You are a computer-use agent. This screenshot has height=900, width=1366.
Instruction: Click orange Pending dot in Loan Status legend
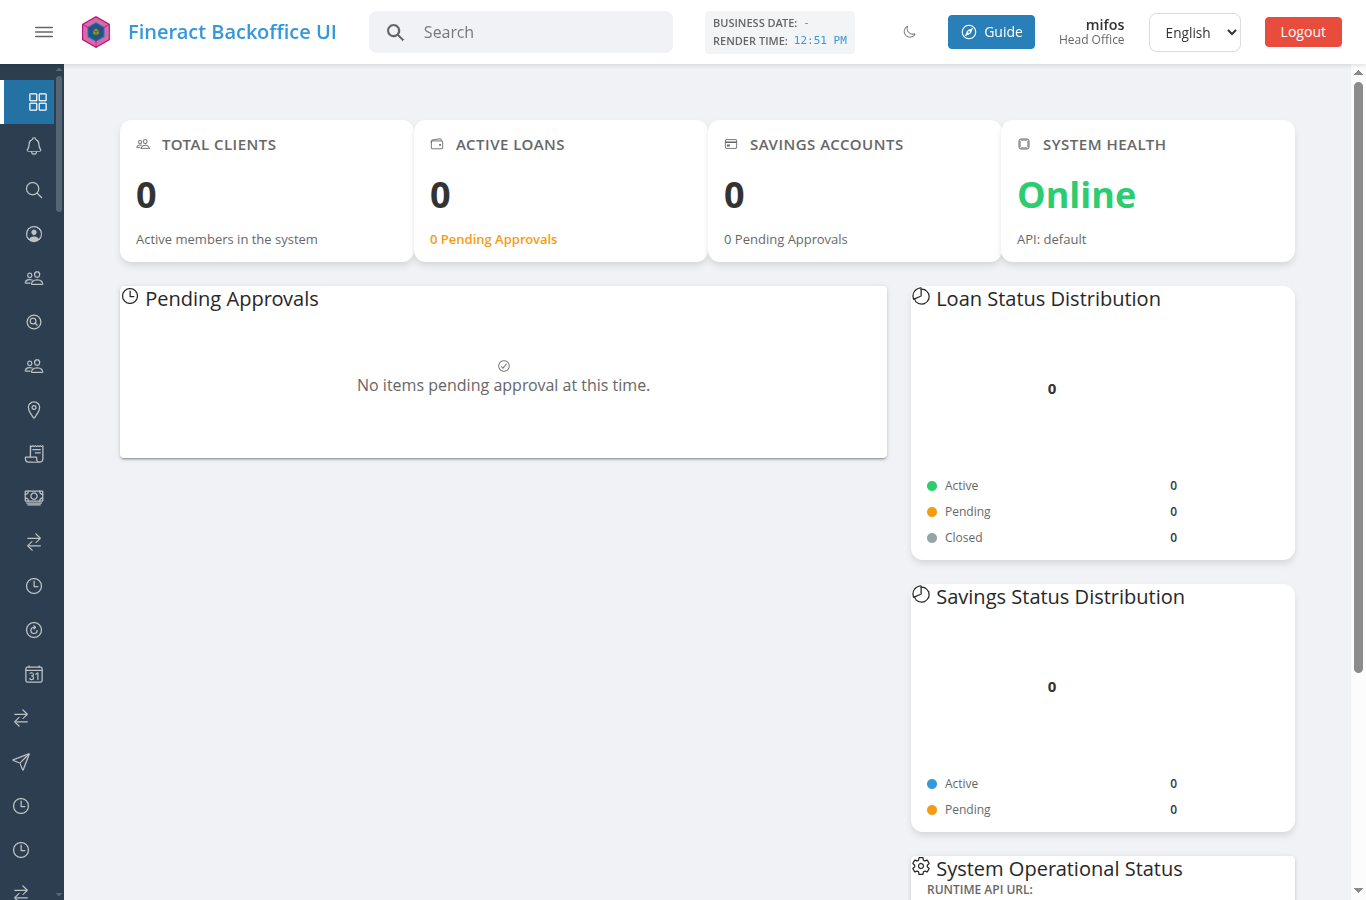[x=932, y=512]
